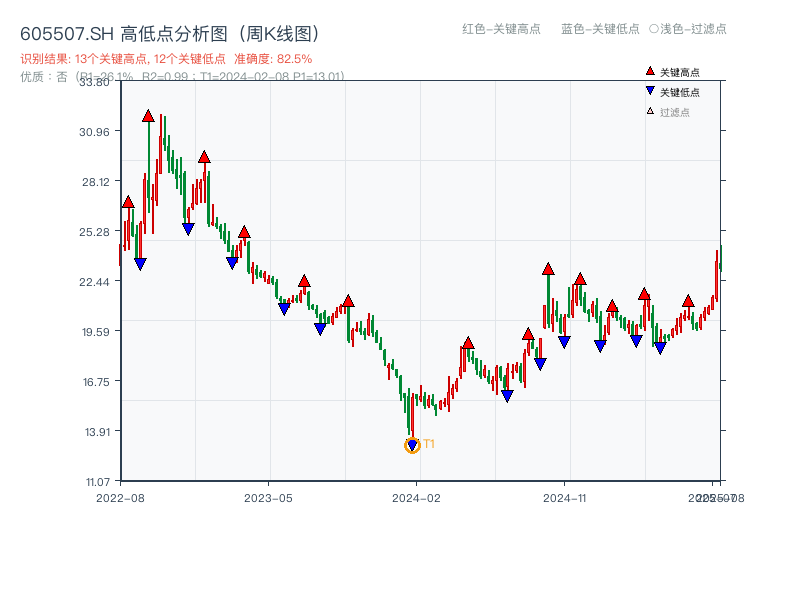Toggle the 关键高点 legend entry in chart
Viewport: 800px width, 600px height.
pyautogui.click(x=672, y=72)
